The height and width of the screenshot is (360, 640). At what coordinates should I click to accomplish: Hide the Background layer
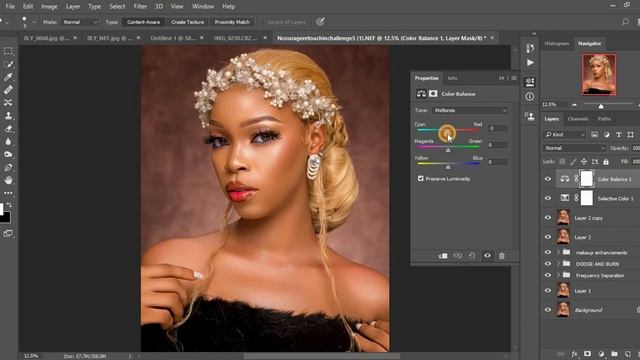(x=548, y=310)
